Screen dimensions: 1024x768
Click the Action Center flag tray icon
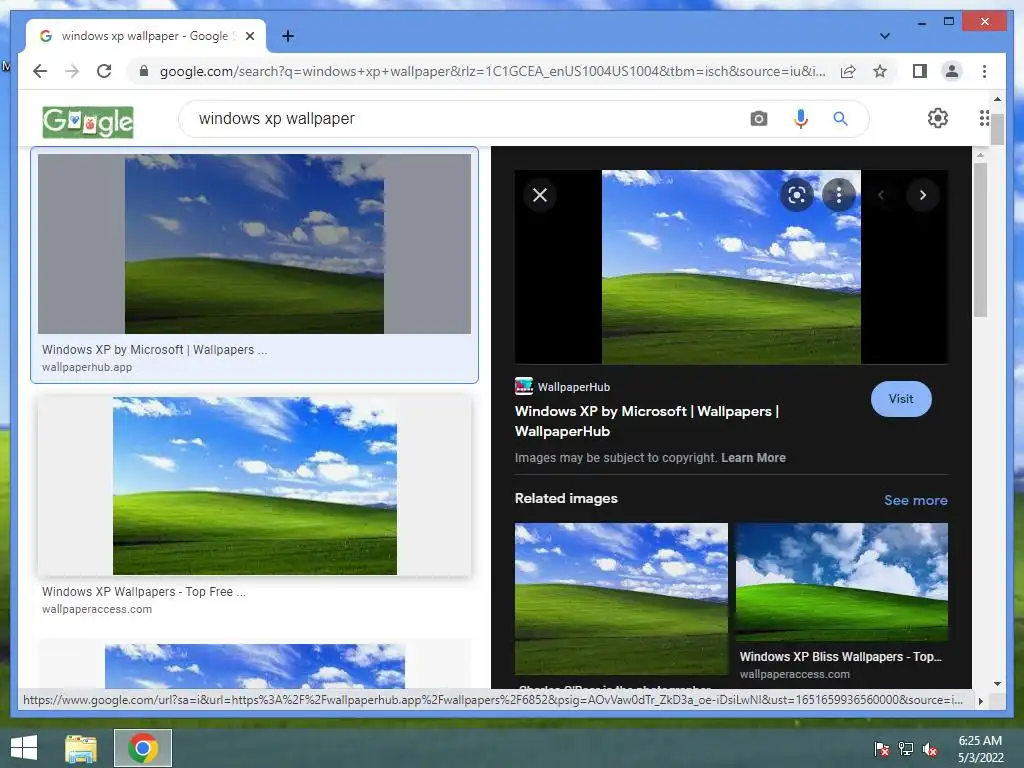882,749
